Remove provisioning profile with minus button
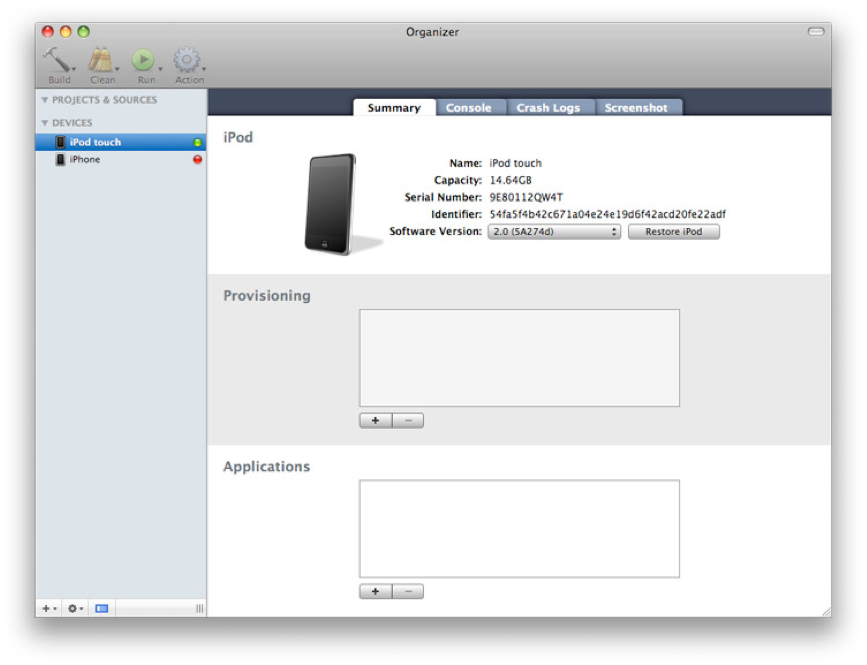 pyautogui.click(x=408, y=421)
